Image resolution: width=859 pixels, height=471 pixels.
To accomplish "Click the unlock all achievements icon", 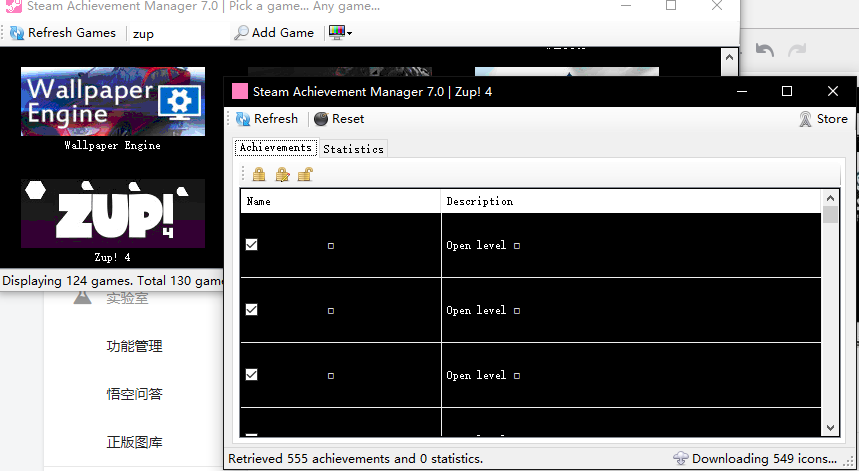I will (305, 175).
